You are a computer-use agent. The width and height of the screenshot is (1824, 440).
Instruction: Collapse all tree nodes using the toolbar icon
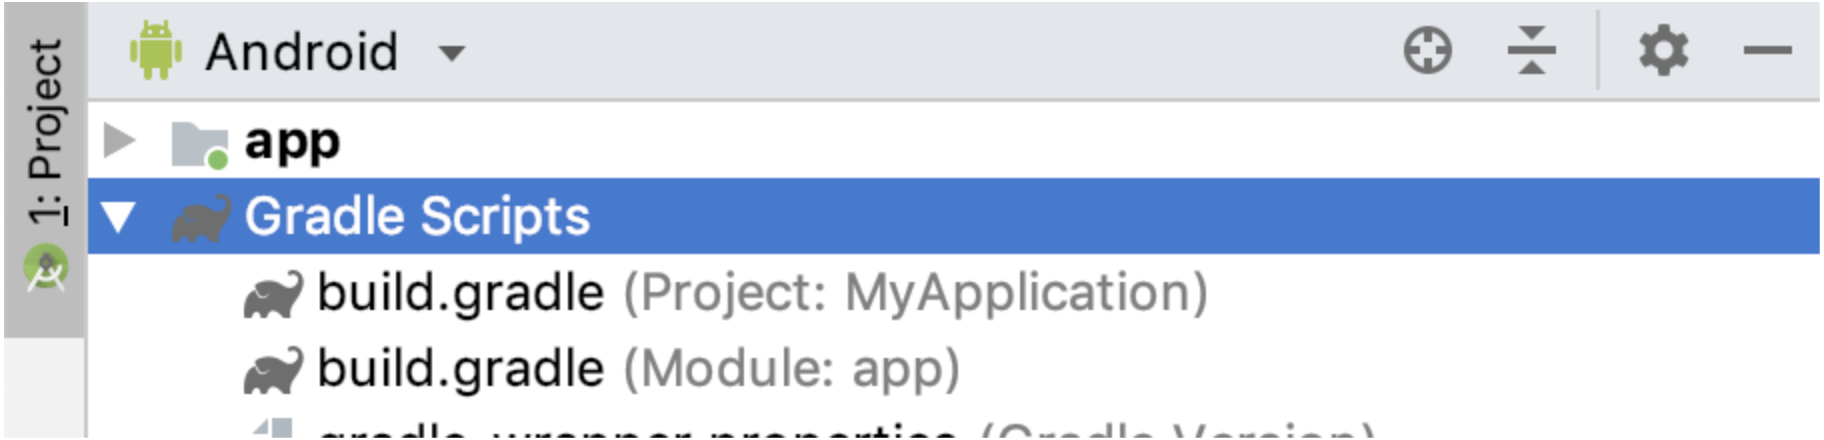1531,50
